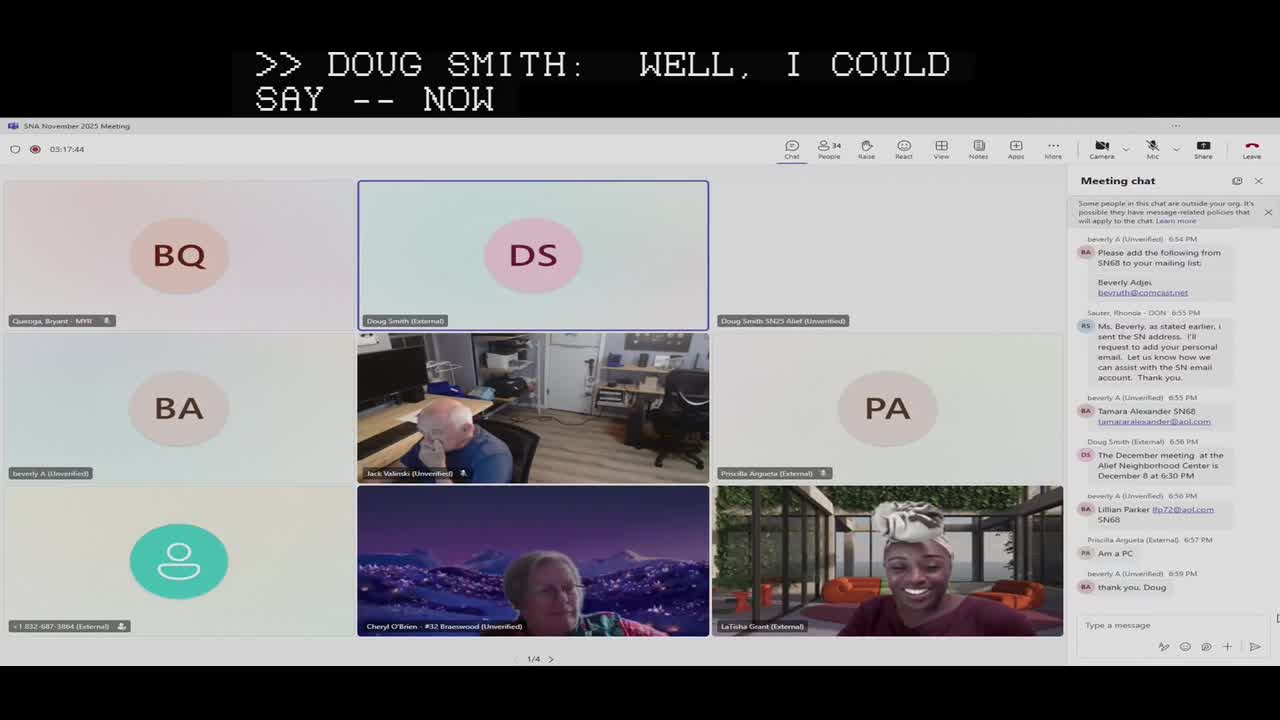Select the phone caller +1 832 tile
This screenshot has width=1280, height=720.
[x=179, y=561]
